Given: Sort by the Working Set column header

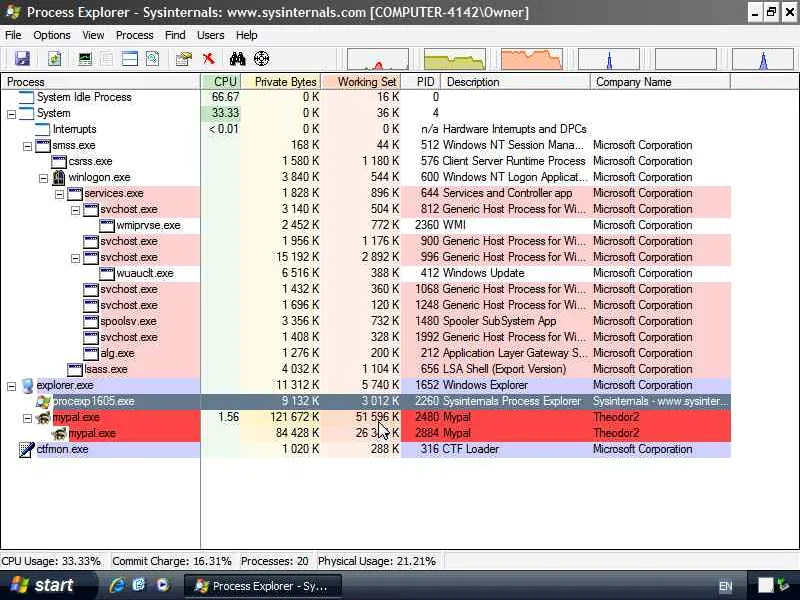Looking at the screenshot, I should pyautogui.click(x=361, y=82).
